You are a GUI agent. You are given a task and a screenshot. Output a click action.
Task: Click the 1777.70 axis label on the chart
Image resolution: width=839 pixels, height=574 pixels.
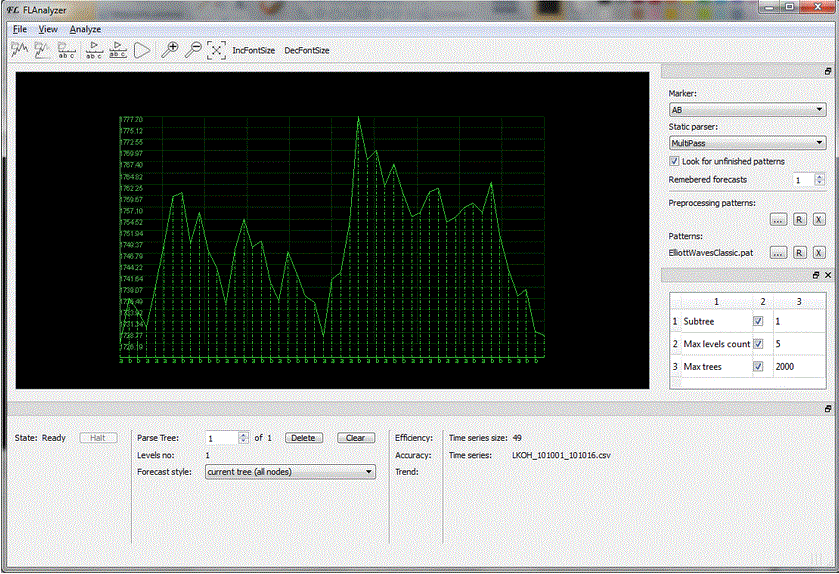point(131,119)
